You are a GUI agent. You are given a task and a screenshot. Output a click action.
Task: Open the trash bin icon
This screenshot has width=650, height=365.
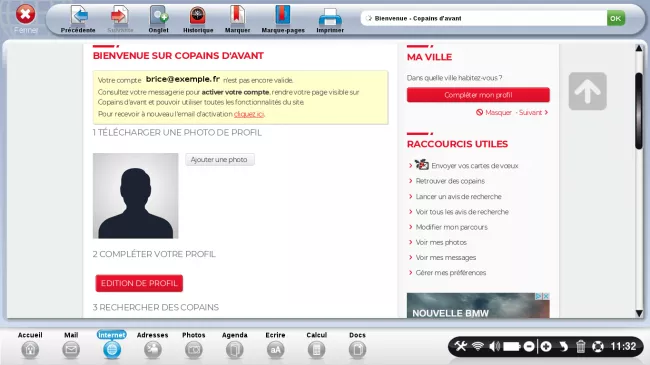click(581, 346)
